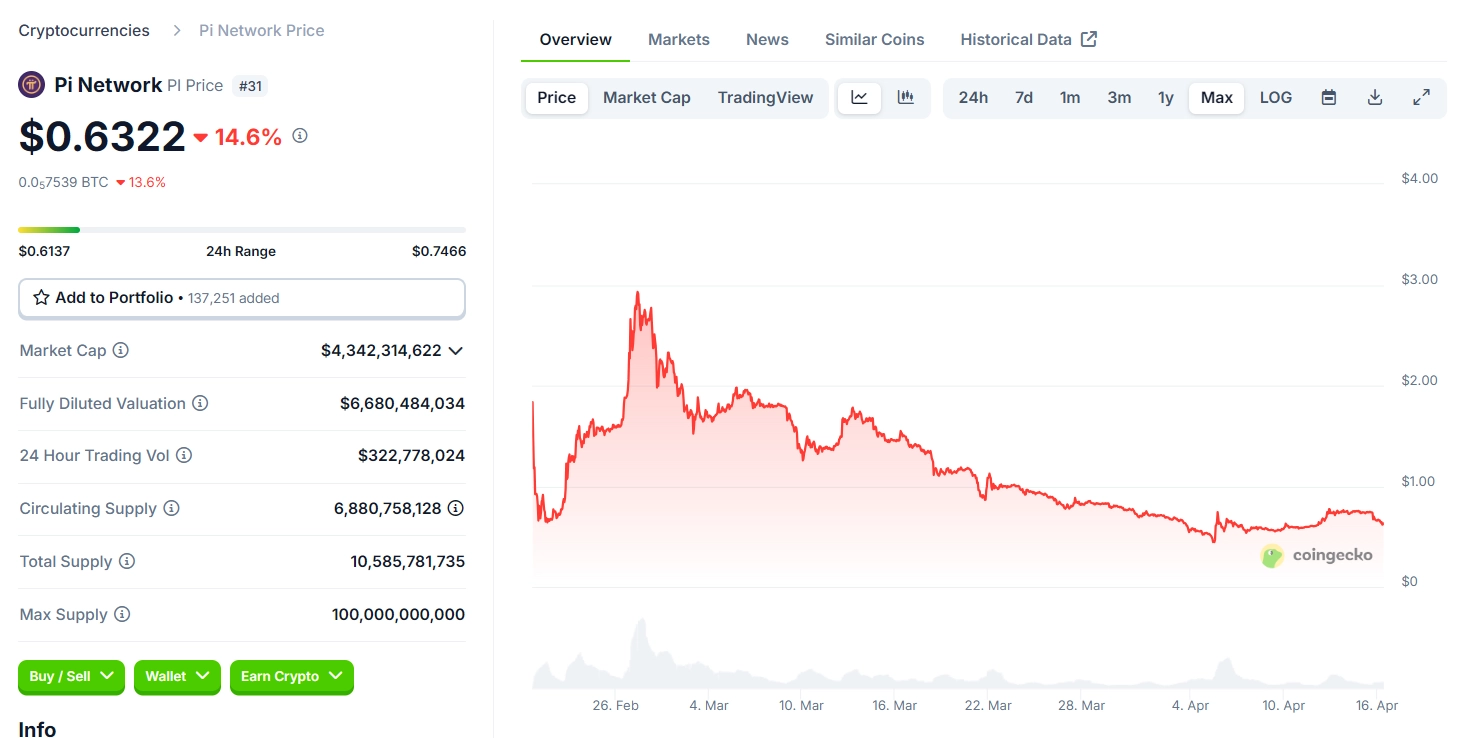Click the Pi Network coin logo
This screenshot has width=1467, height=738.
point(31,85)
